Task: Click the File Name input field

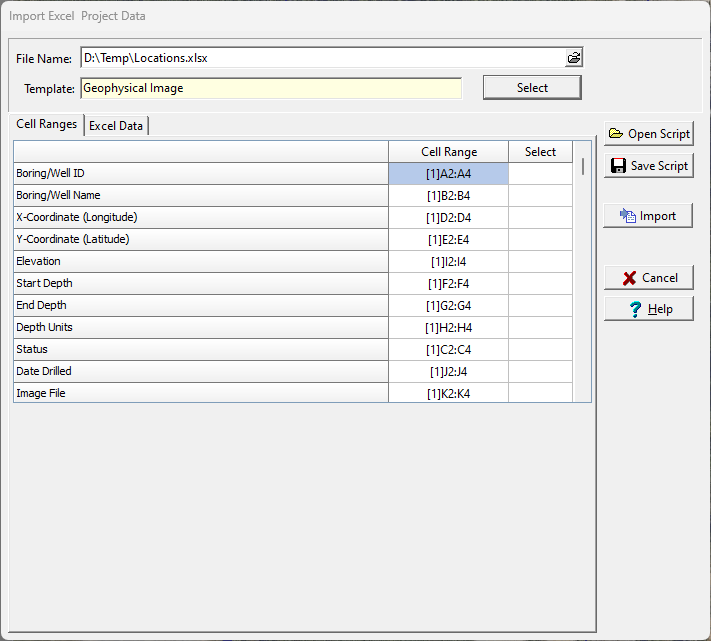Action: tap(322, 58)
